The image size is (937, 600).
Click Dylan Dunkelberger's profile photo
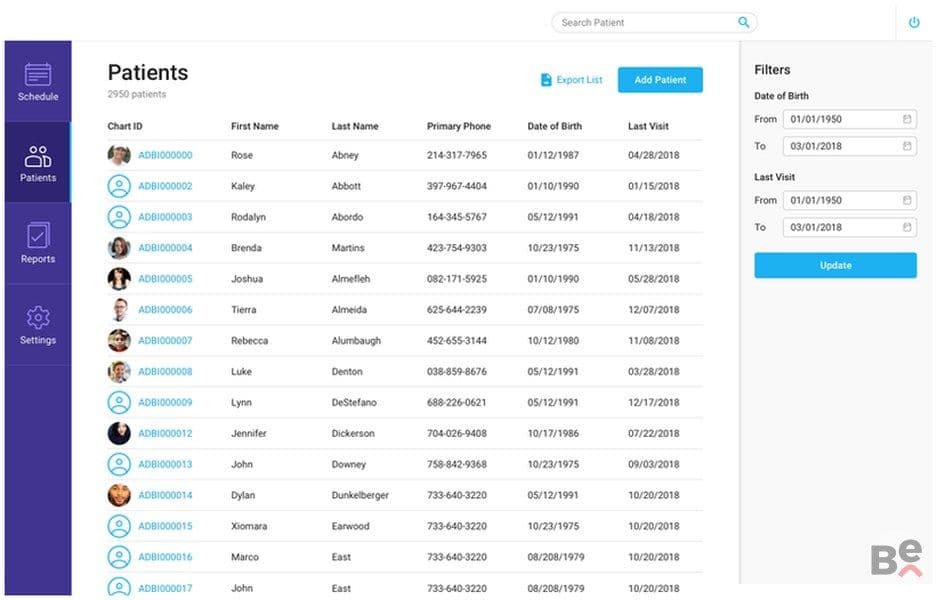[x=119, y=495]
